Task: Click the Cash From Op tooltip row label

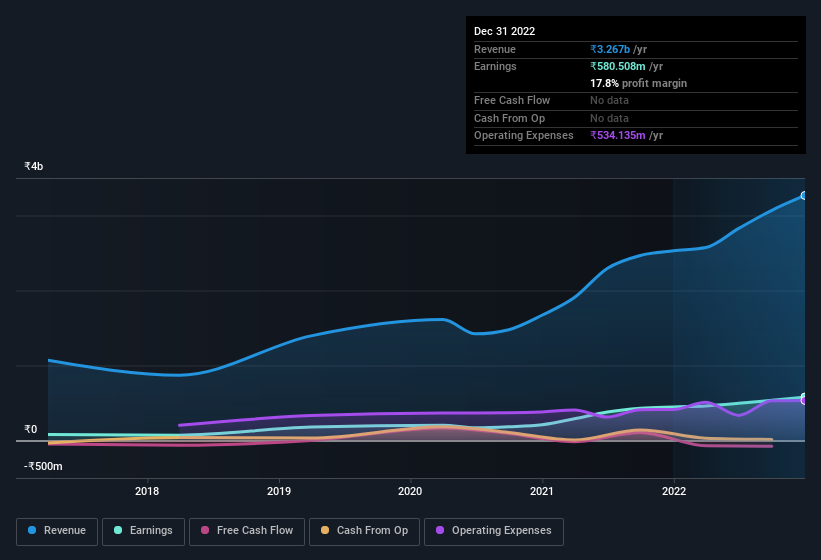Action: click(509, 118)
